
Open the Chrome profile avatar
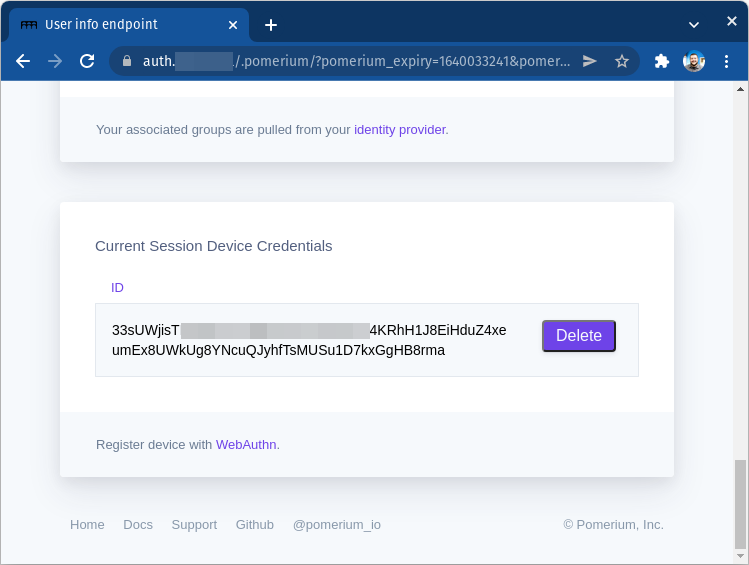(x=694, y=61)
